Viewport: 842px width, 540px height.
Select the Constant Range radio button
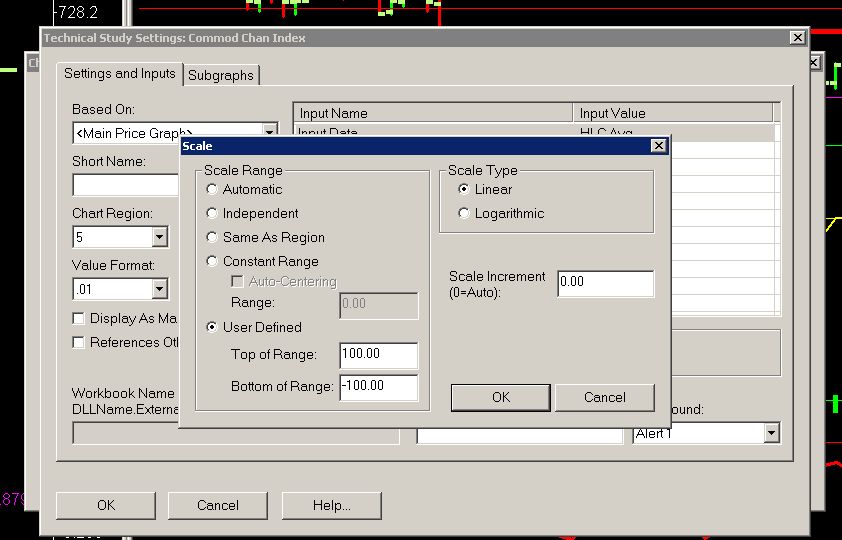[211, 261]
